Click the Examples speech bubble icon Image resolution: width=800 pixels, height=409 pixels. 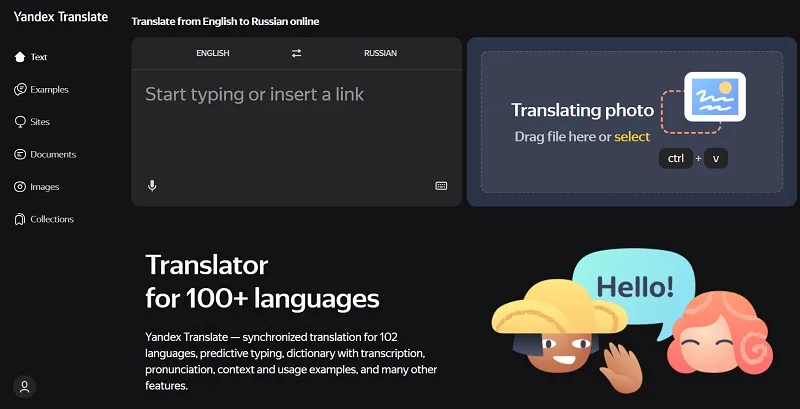point(20,90)
